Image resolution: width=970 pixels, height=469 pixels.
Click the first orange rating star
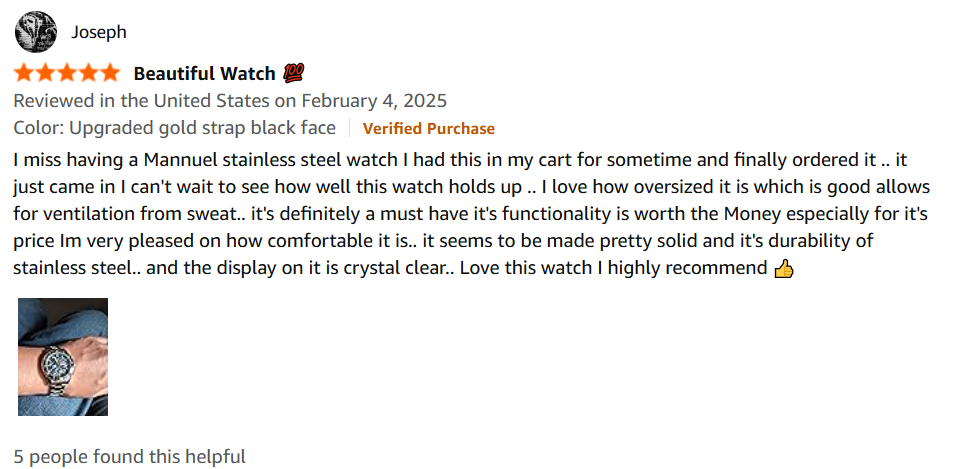click(25, 73)
